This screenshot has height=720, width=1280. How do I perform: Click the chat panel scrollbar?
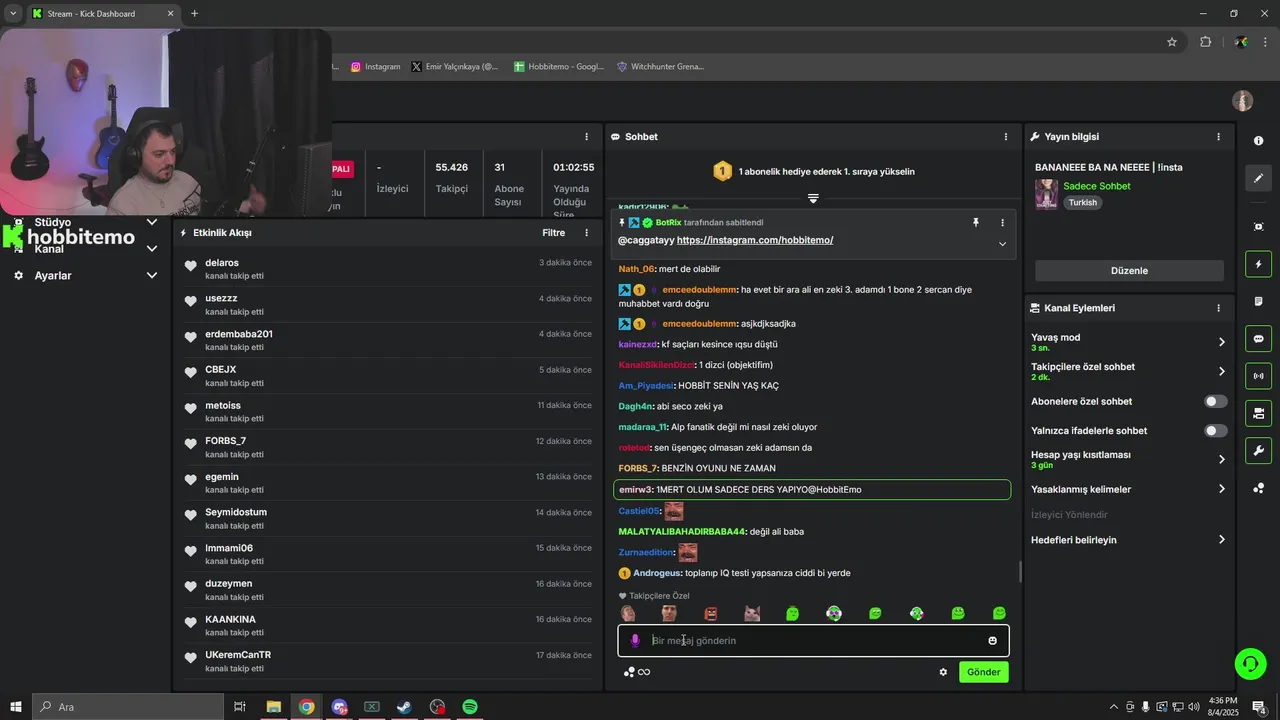[x=1020, y=571]
